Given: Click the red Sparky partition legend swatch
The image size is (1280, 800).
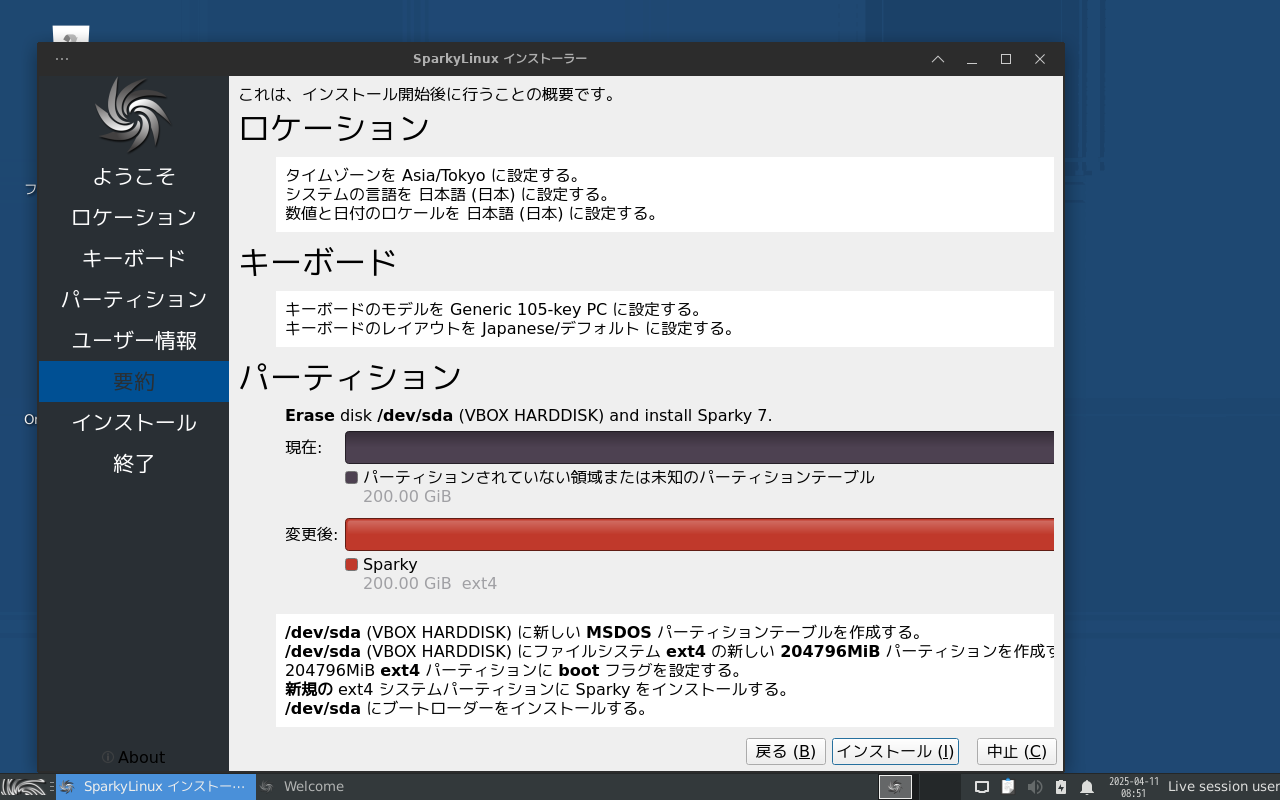Looking at the screenshot, I should tap(351, 564).
